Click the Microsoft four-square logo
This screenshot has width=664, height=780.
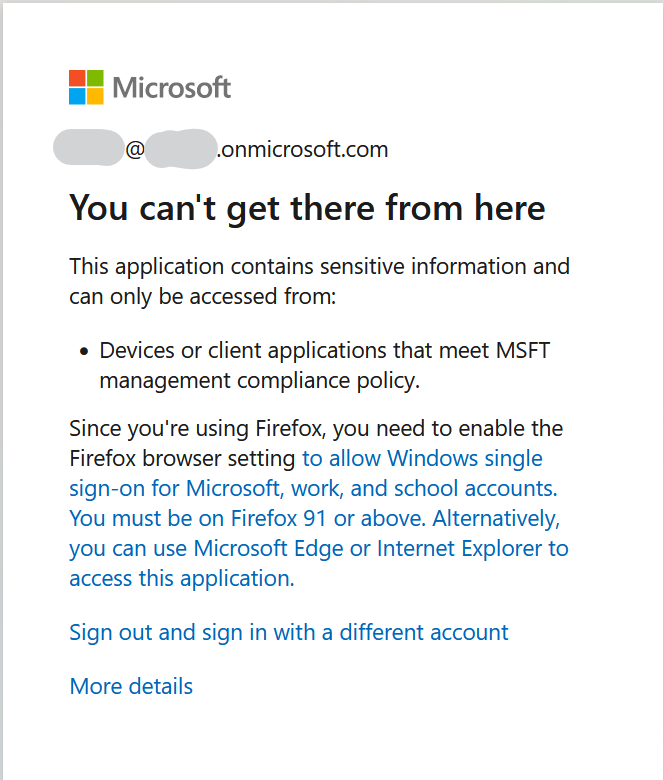[86, 87]
